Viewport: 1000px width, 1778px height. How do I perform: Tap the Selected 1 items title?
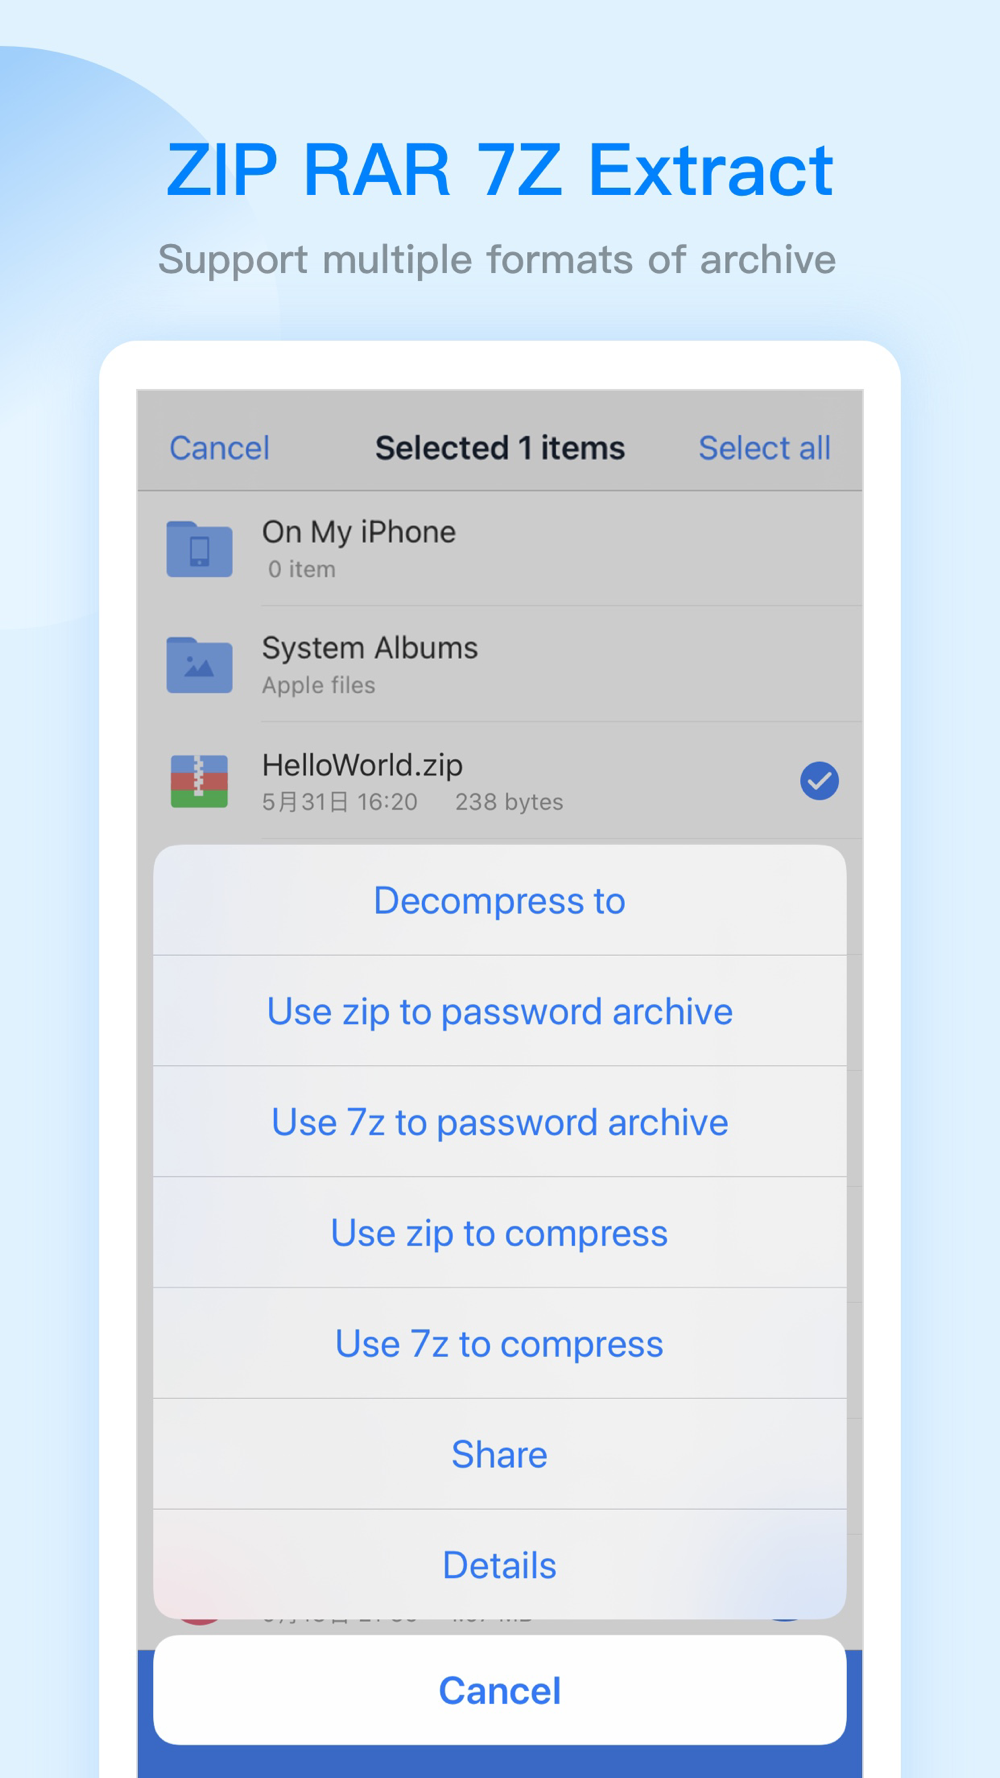point(500,448)
